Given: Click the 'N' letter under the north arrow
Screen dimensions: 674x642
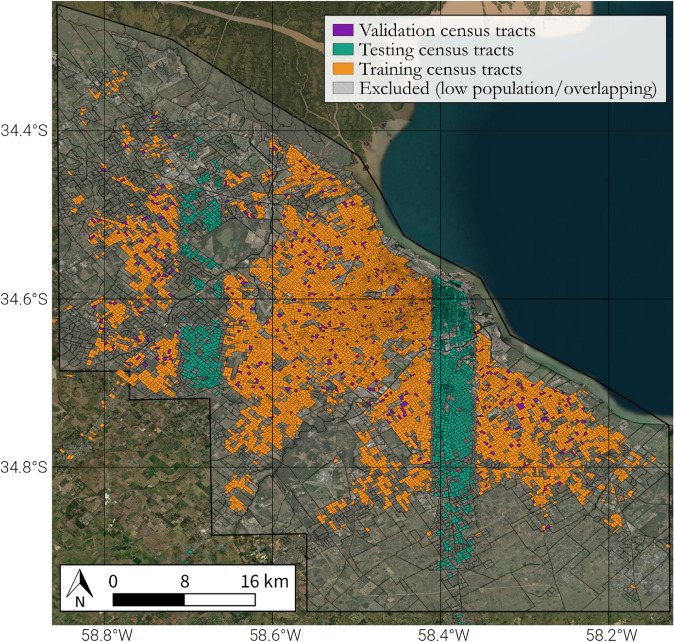Looking at the screenshot, I should [x=80, y=602].
